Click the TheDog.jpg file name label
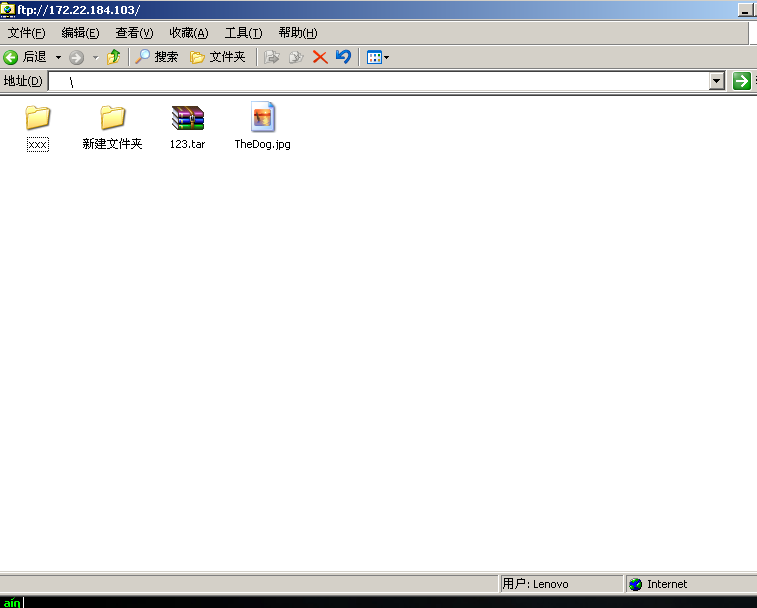Image resolution: width=757 pixels, height=608 pixels. point(263,144)
